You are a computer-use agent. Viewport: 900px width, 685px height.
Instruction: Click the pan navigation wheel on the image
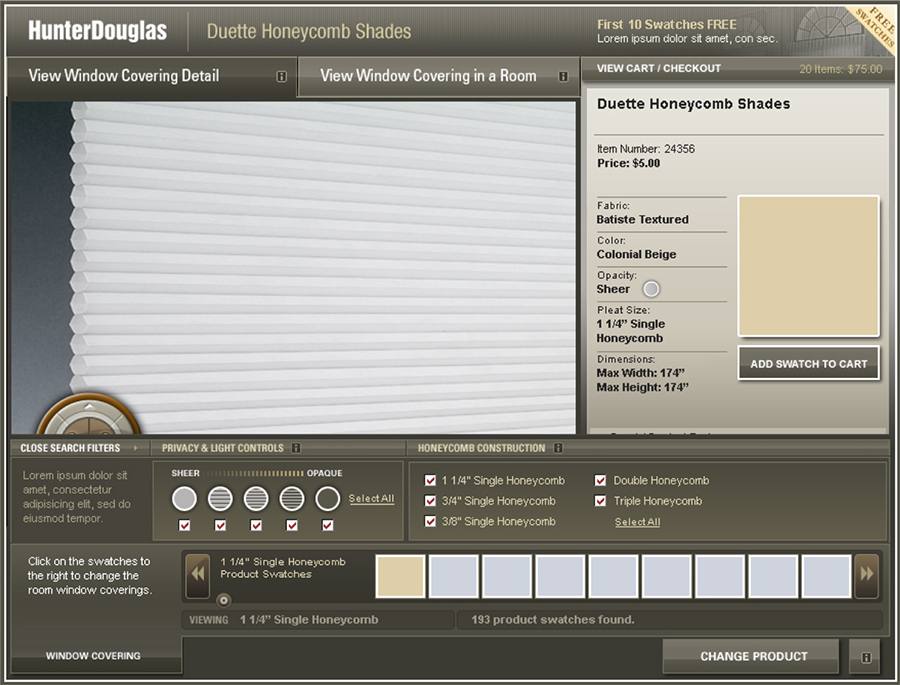[x=89, y=415]
